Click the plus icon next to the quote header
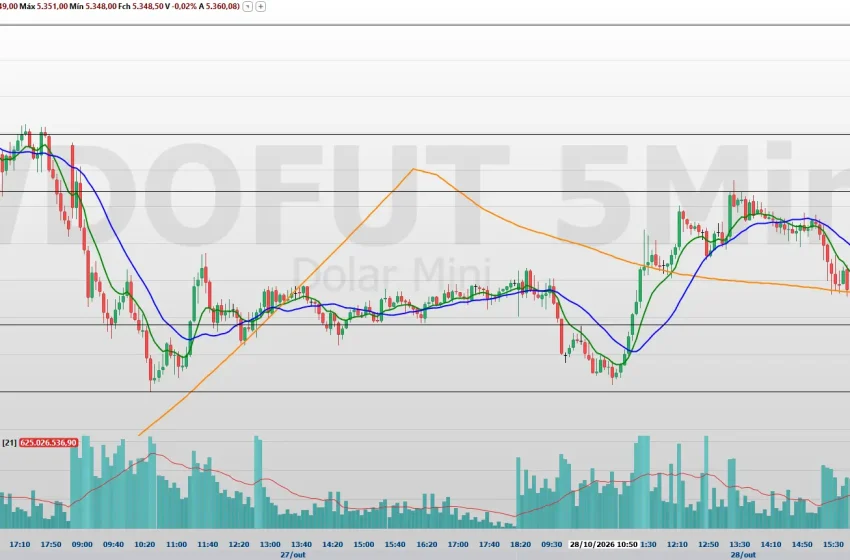 [261, 7]
